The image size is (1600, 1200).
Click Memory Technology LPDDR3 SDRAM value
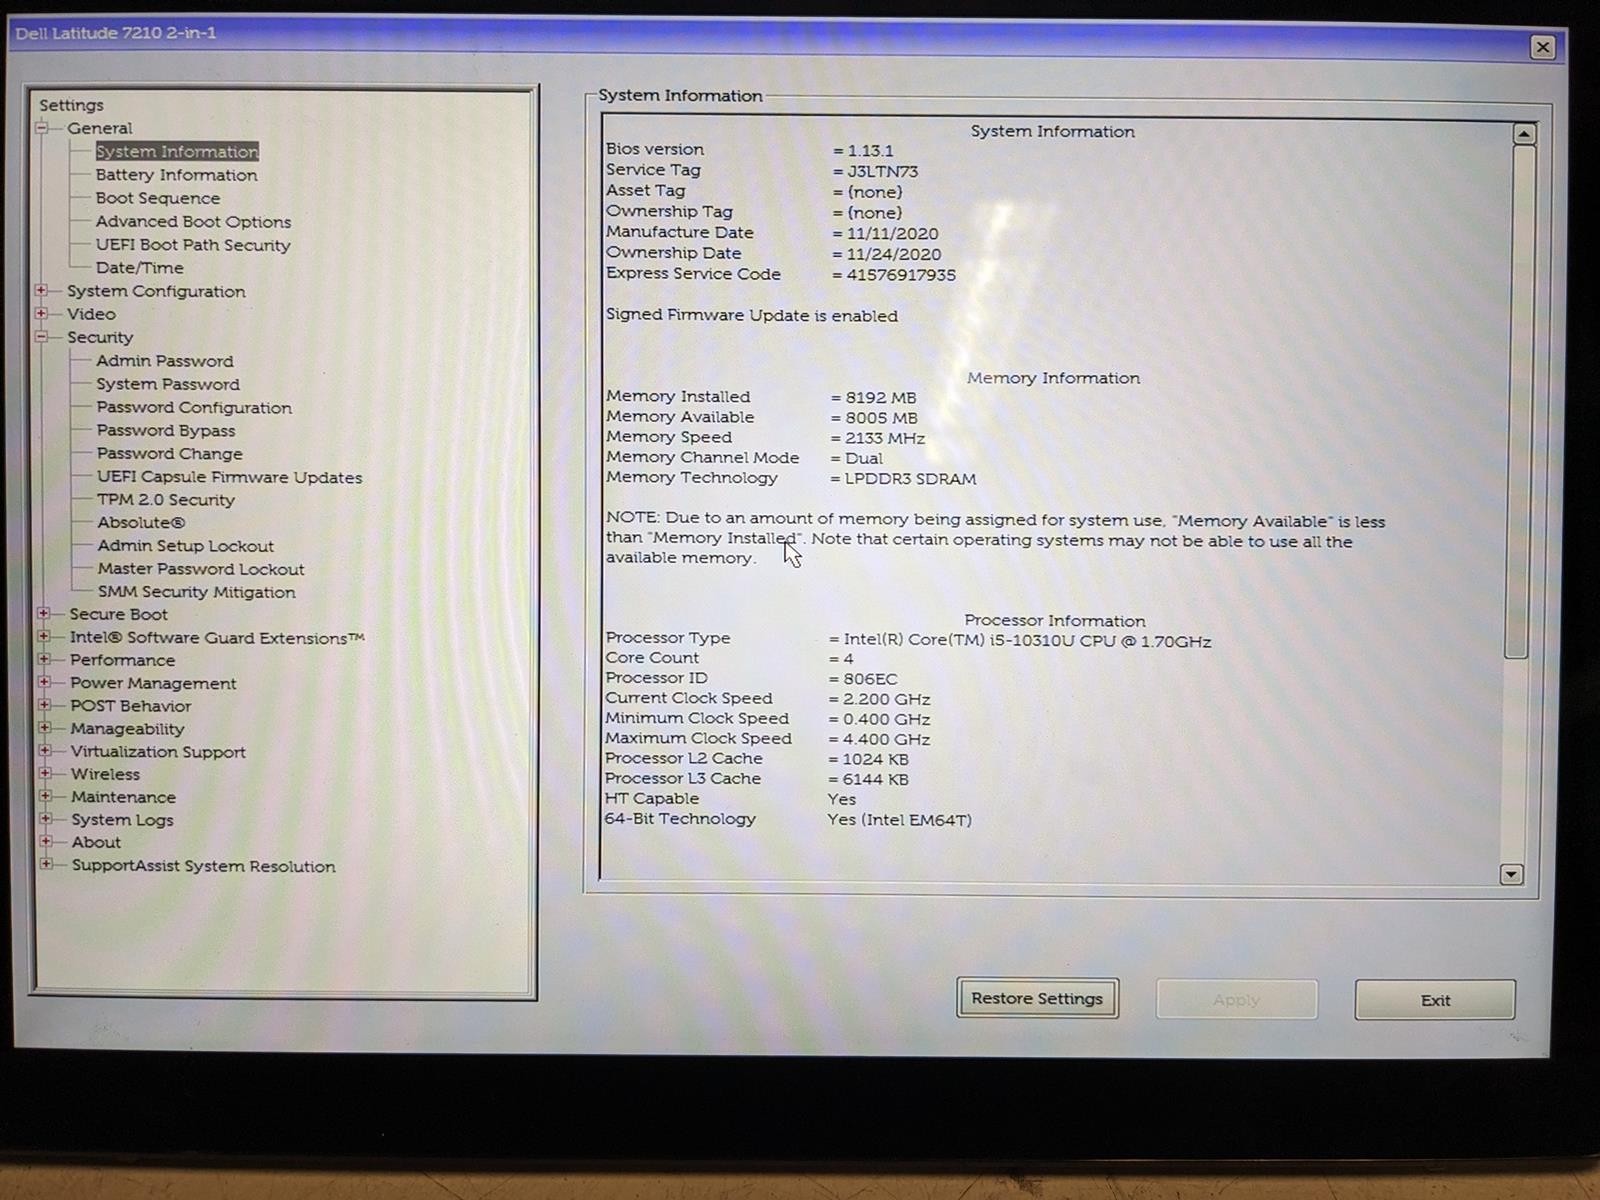click(x=910, y=479)
